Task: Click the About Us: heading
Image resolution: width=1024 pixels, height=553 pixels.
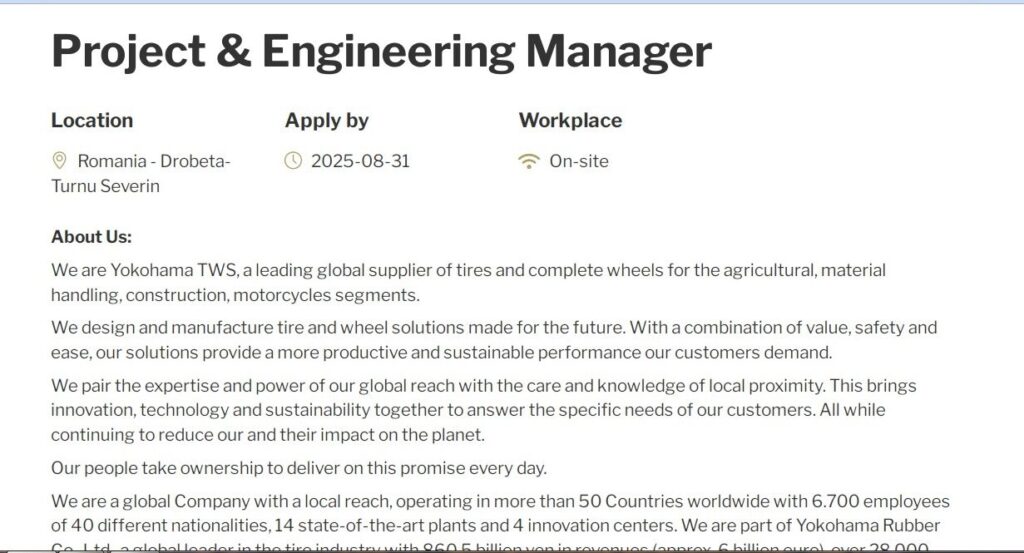Action: pos(91,237)
